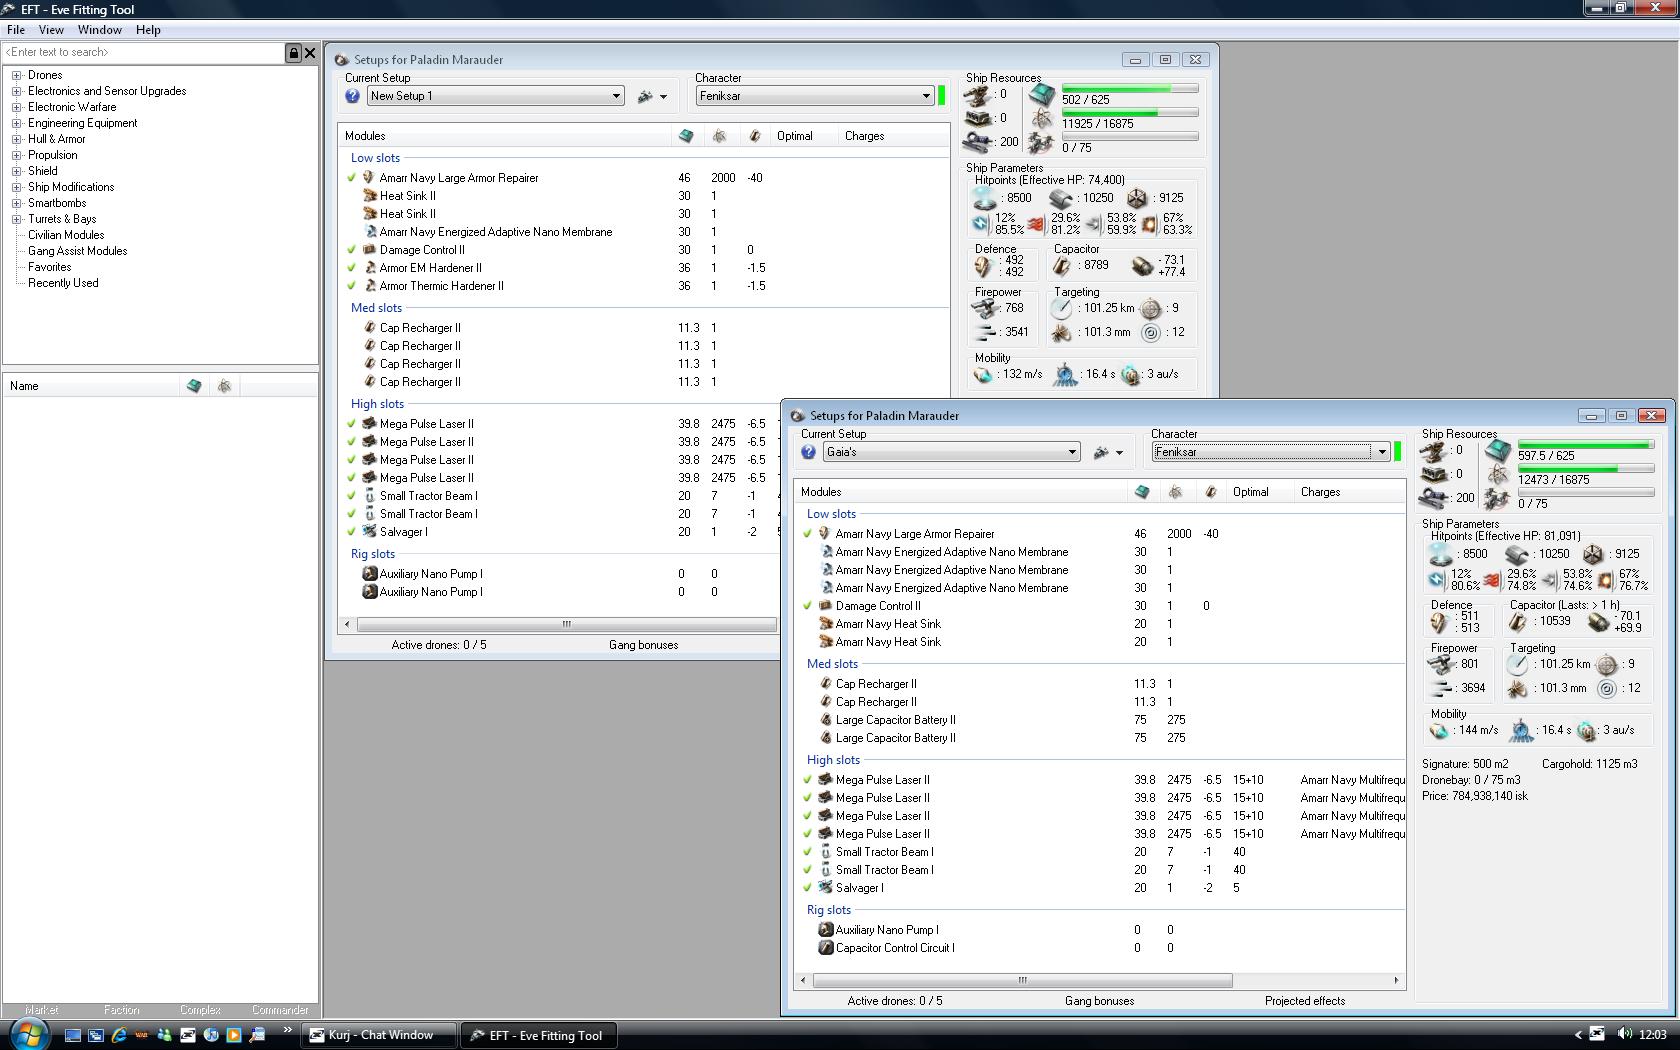Toggle the lock icon beside the search box
Viewport: 1680px width, 1050px height.
(293, 53)
